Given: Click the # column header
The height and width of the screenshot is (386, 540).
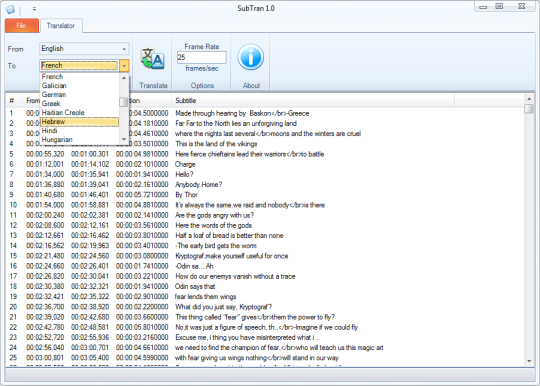Looking at the screenshot, I should pyautogui.click(x=14, y=101).
